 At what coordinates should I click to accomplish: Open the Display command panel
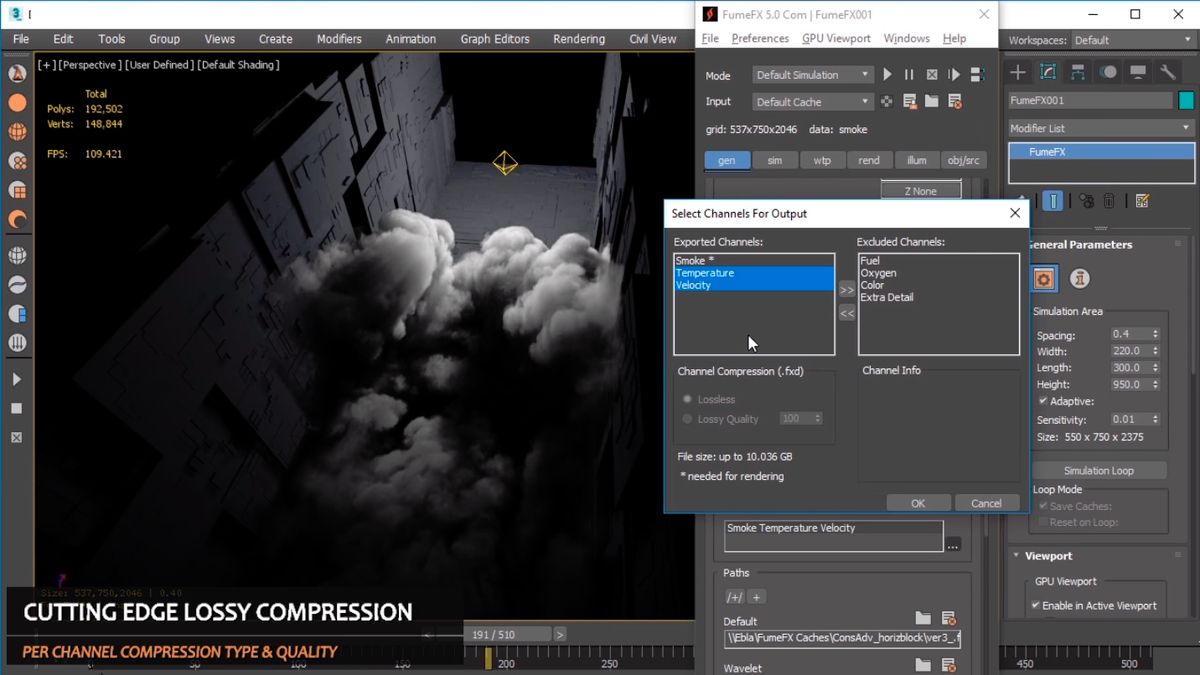point(1138,72)
